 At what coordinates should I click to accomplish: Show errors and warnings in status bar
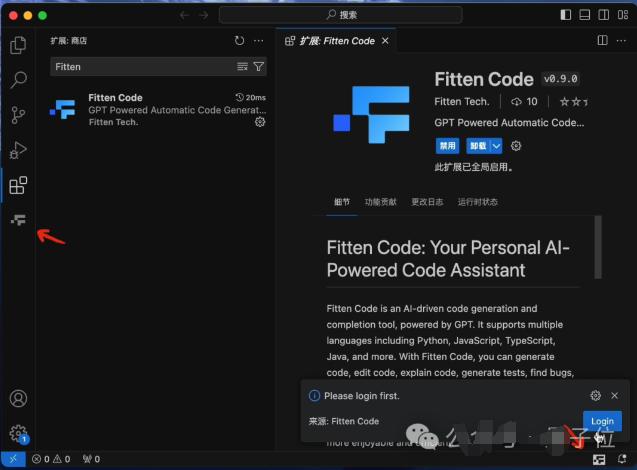point(51,459)
